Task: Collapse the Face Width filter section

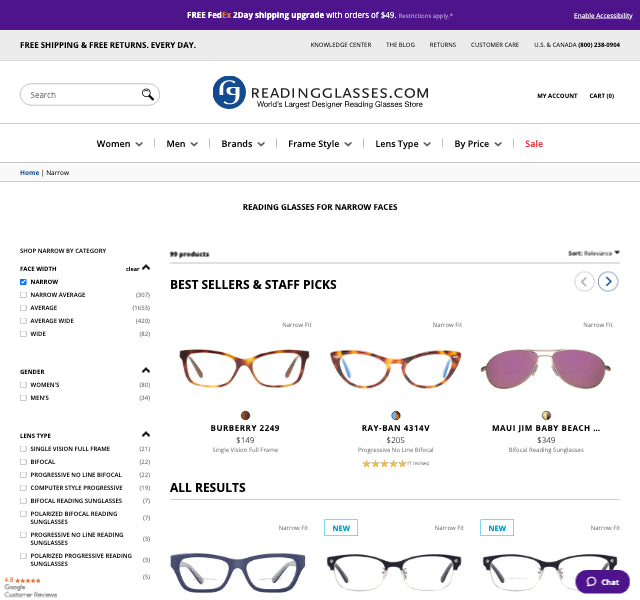Action: click(x=146, y=268)
